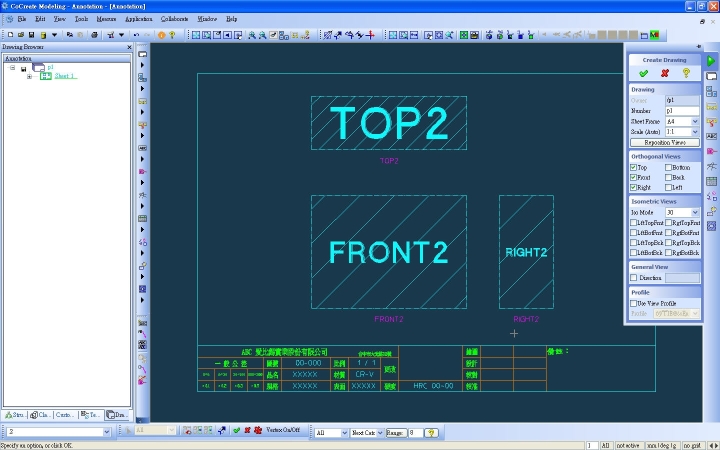Enable the Bottom orthogonal view
The width and height of the screenshot is (720, 450).
tap(669, 168)
